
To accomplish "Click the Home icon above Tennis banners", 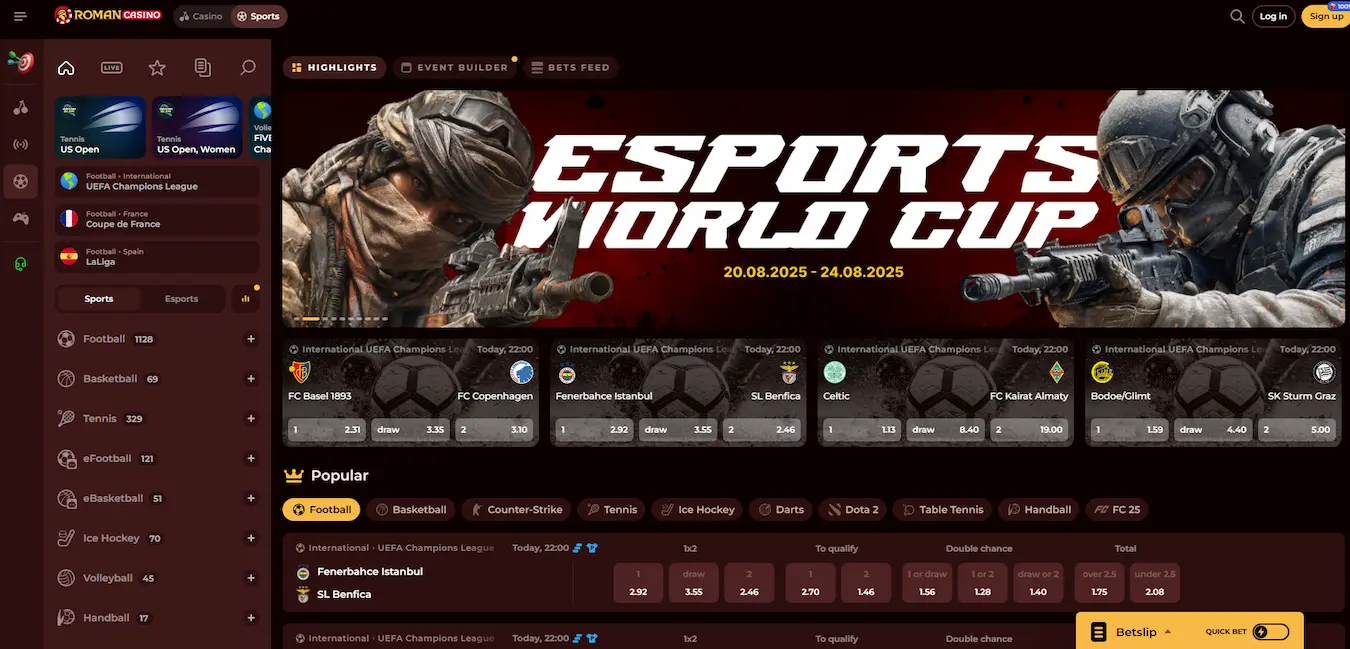I will [x=65, y=67].
